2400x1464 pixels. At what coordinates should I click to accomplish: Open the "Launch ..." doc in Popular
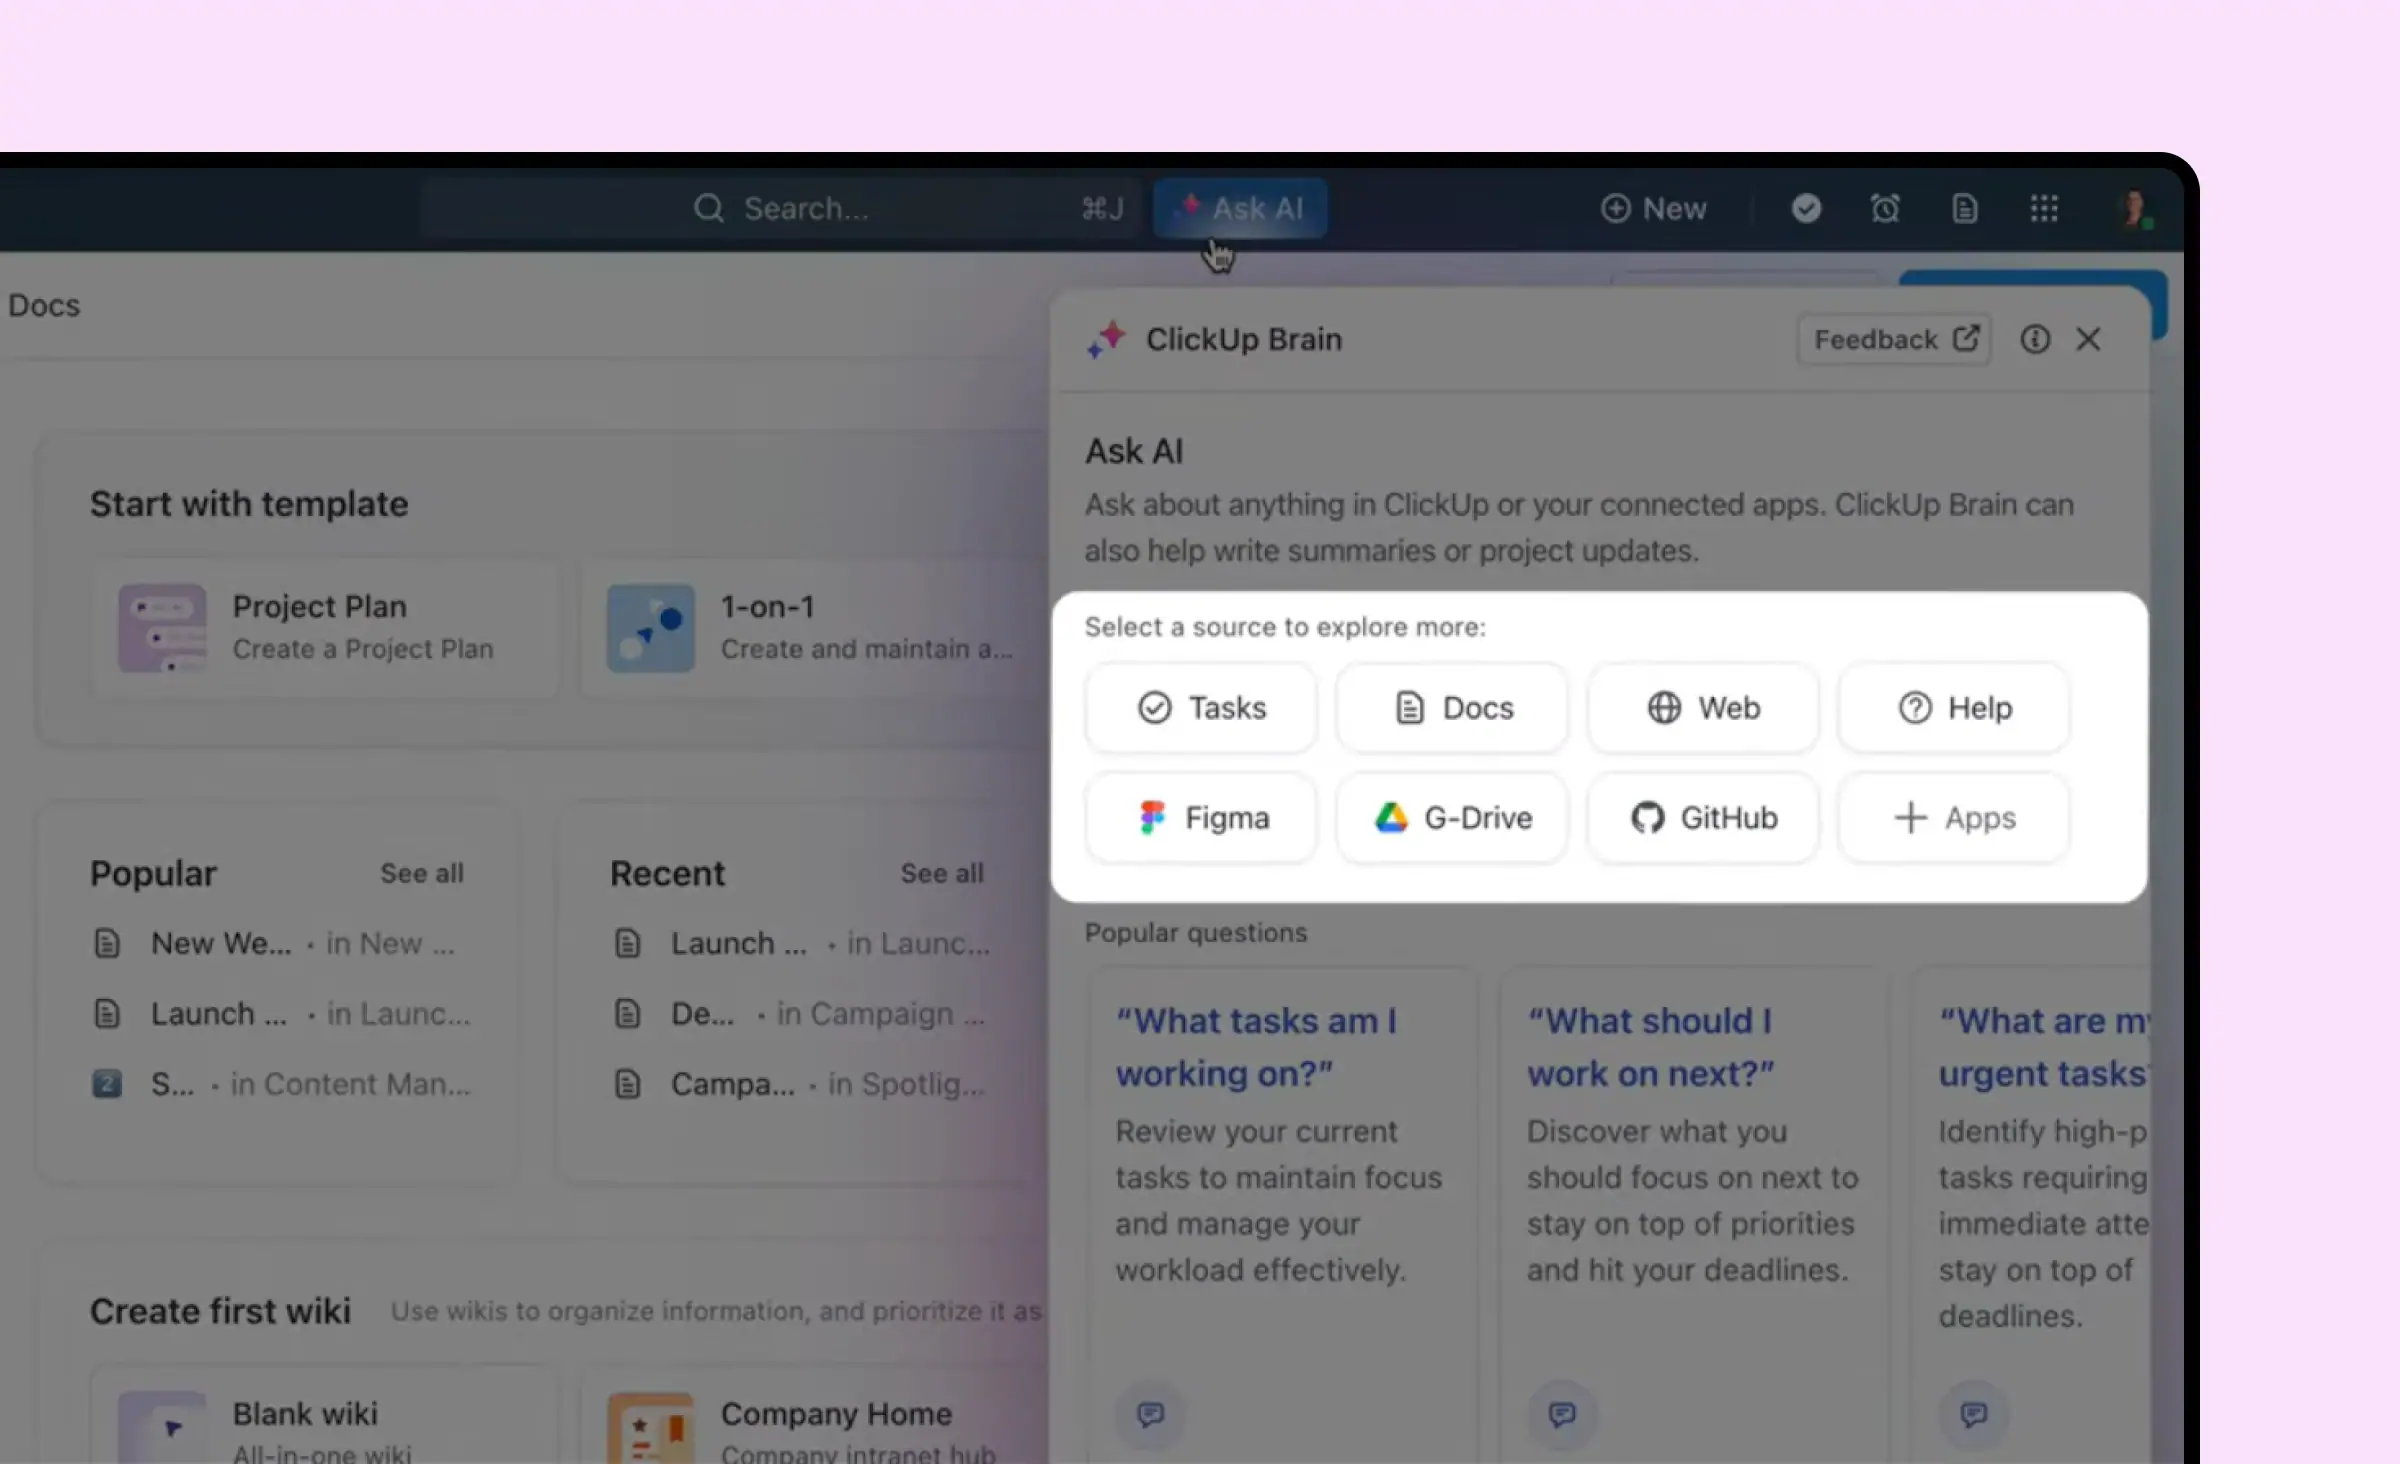282,1013
